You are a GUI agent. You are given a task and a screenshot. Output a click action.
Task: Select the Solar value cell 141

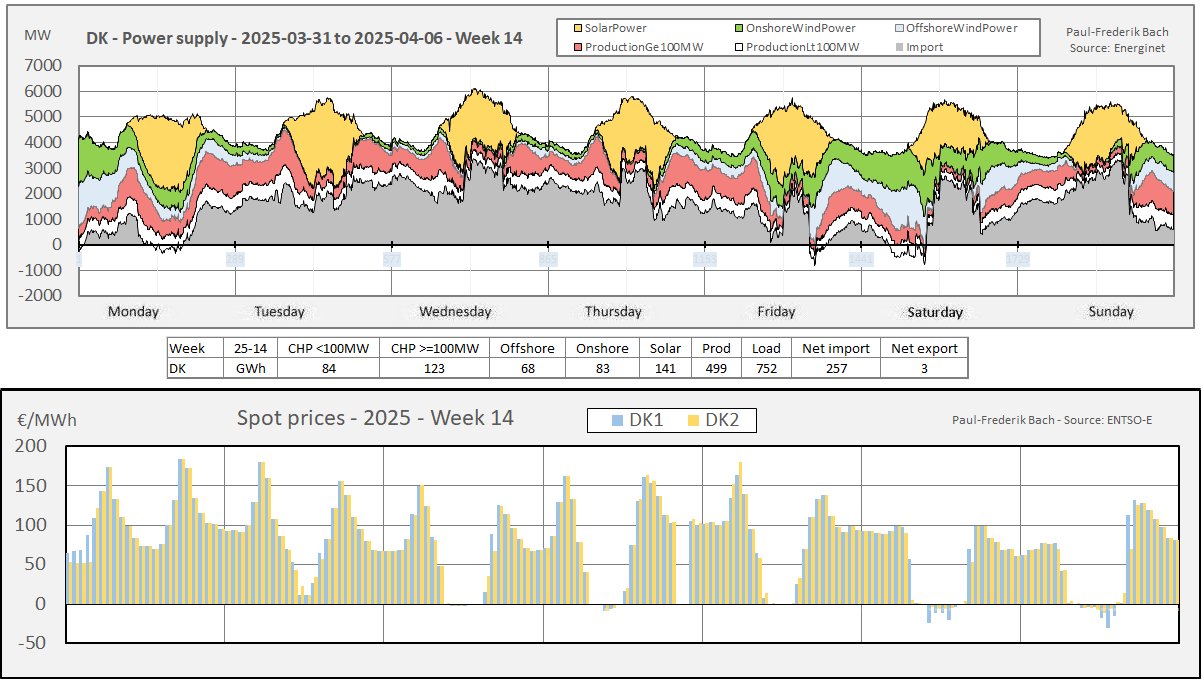[x=666, y=368]
